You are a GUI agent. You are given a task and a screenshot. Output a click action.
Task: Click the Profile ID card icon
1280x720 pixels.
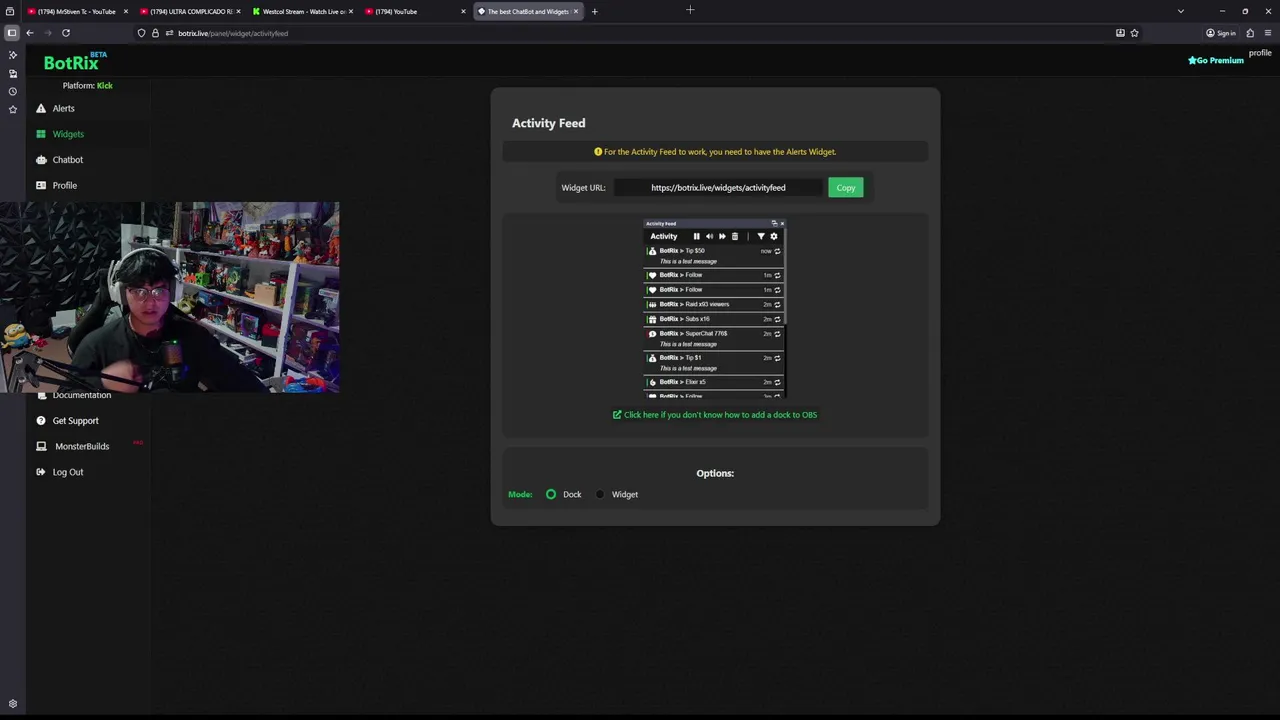point(41,185)
